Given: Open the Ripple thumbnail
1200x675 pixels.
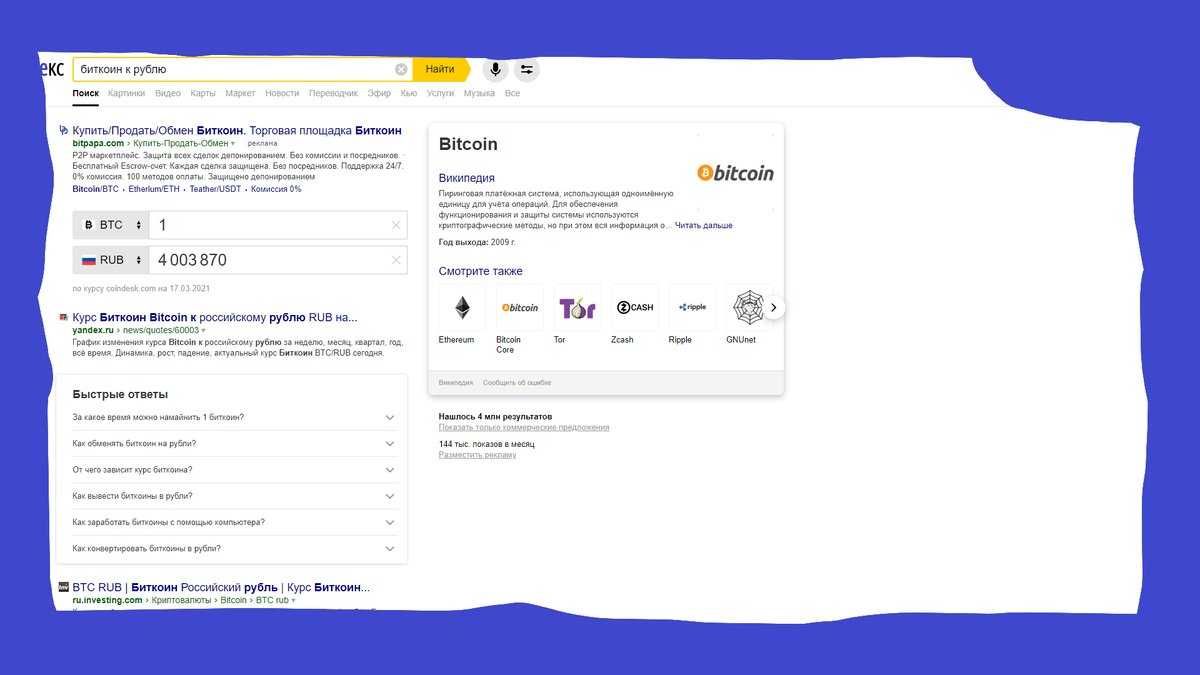Looking at the screenshot, I should (x=692, y=307).
